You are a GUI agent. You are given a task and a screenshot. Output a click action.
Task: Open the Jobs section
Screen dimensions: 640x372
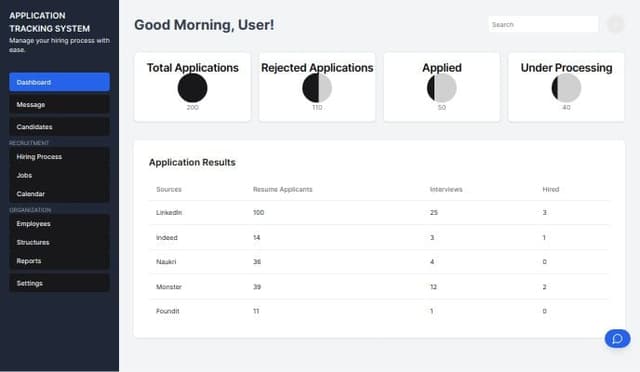[x=59, y=175]
